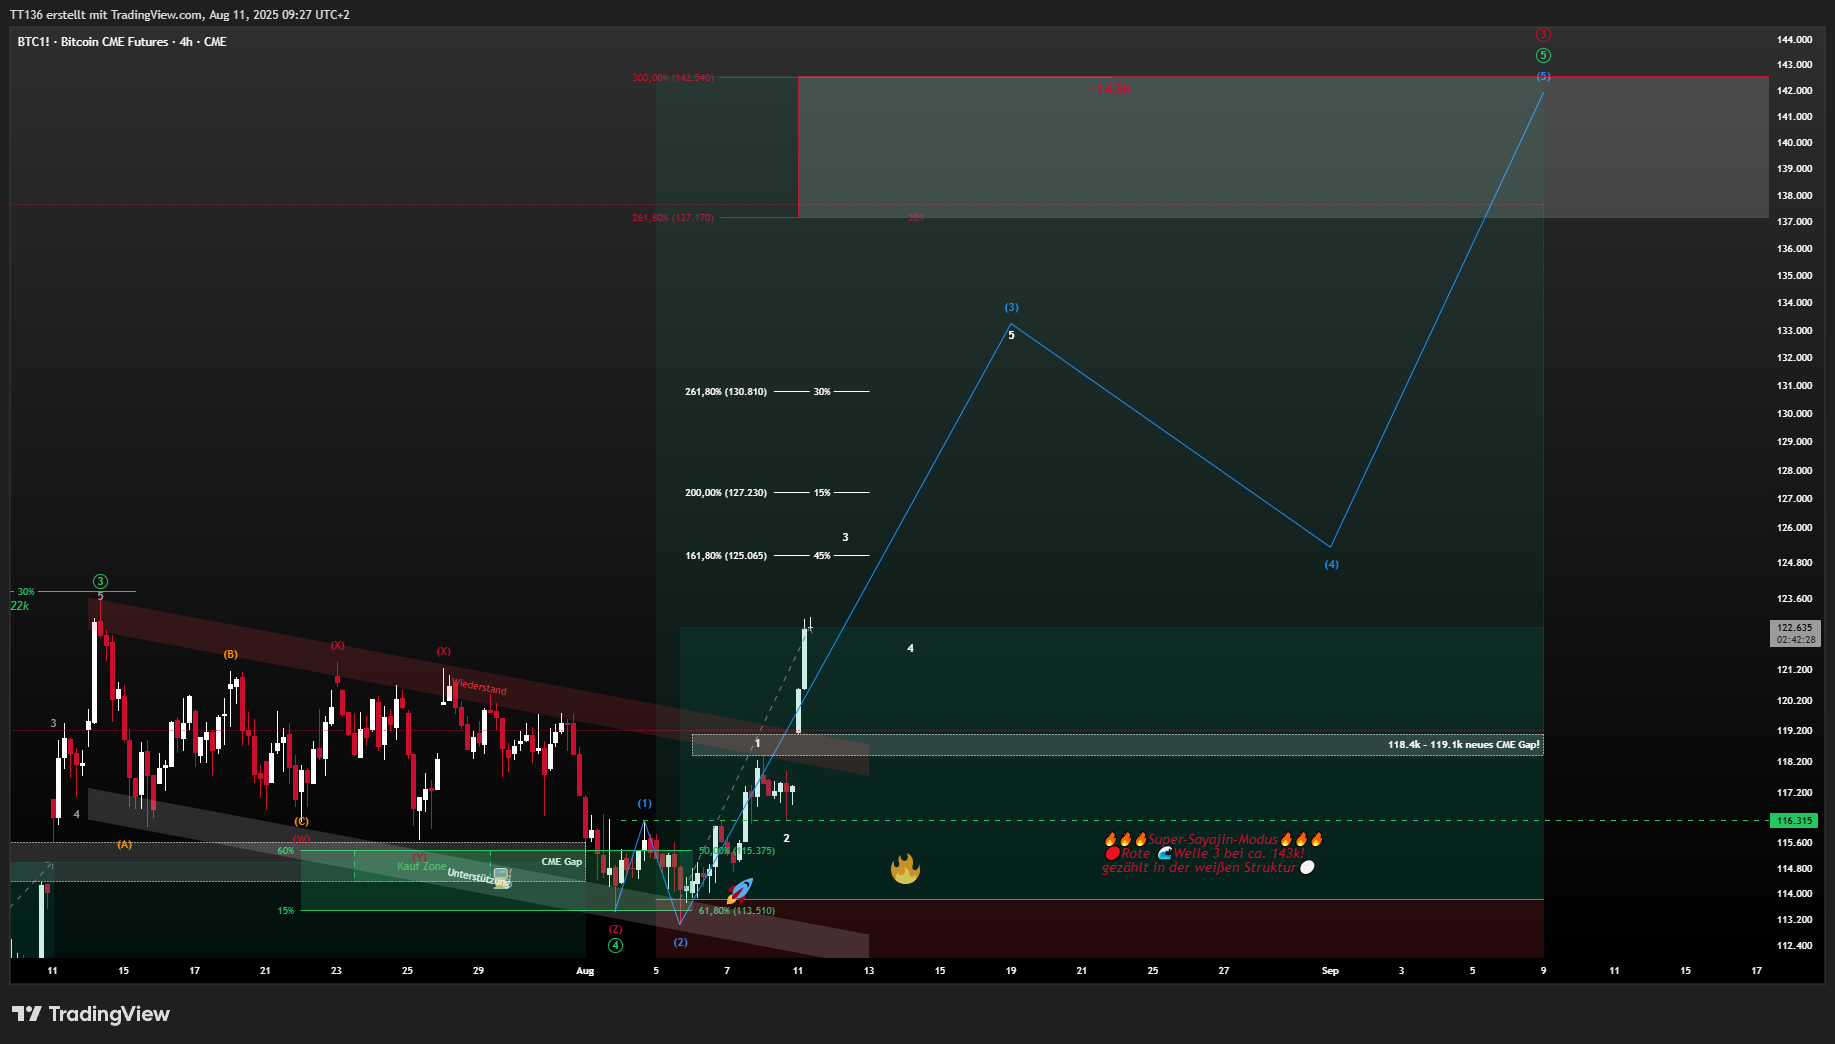
Task: Click the red '300,00% (142.540)' label
Action: 673,78
